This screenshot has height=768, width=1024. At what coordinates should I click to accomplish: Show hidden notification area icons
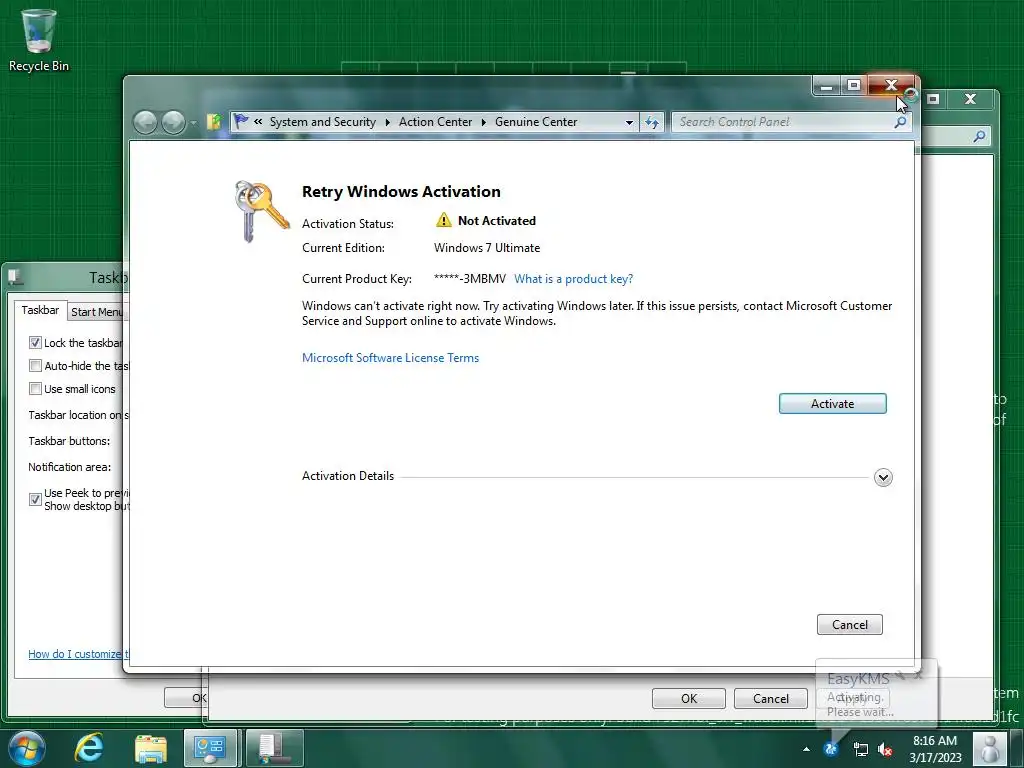click(x=807, y=749)
